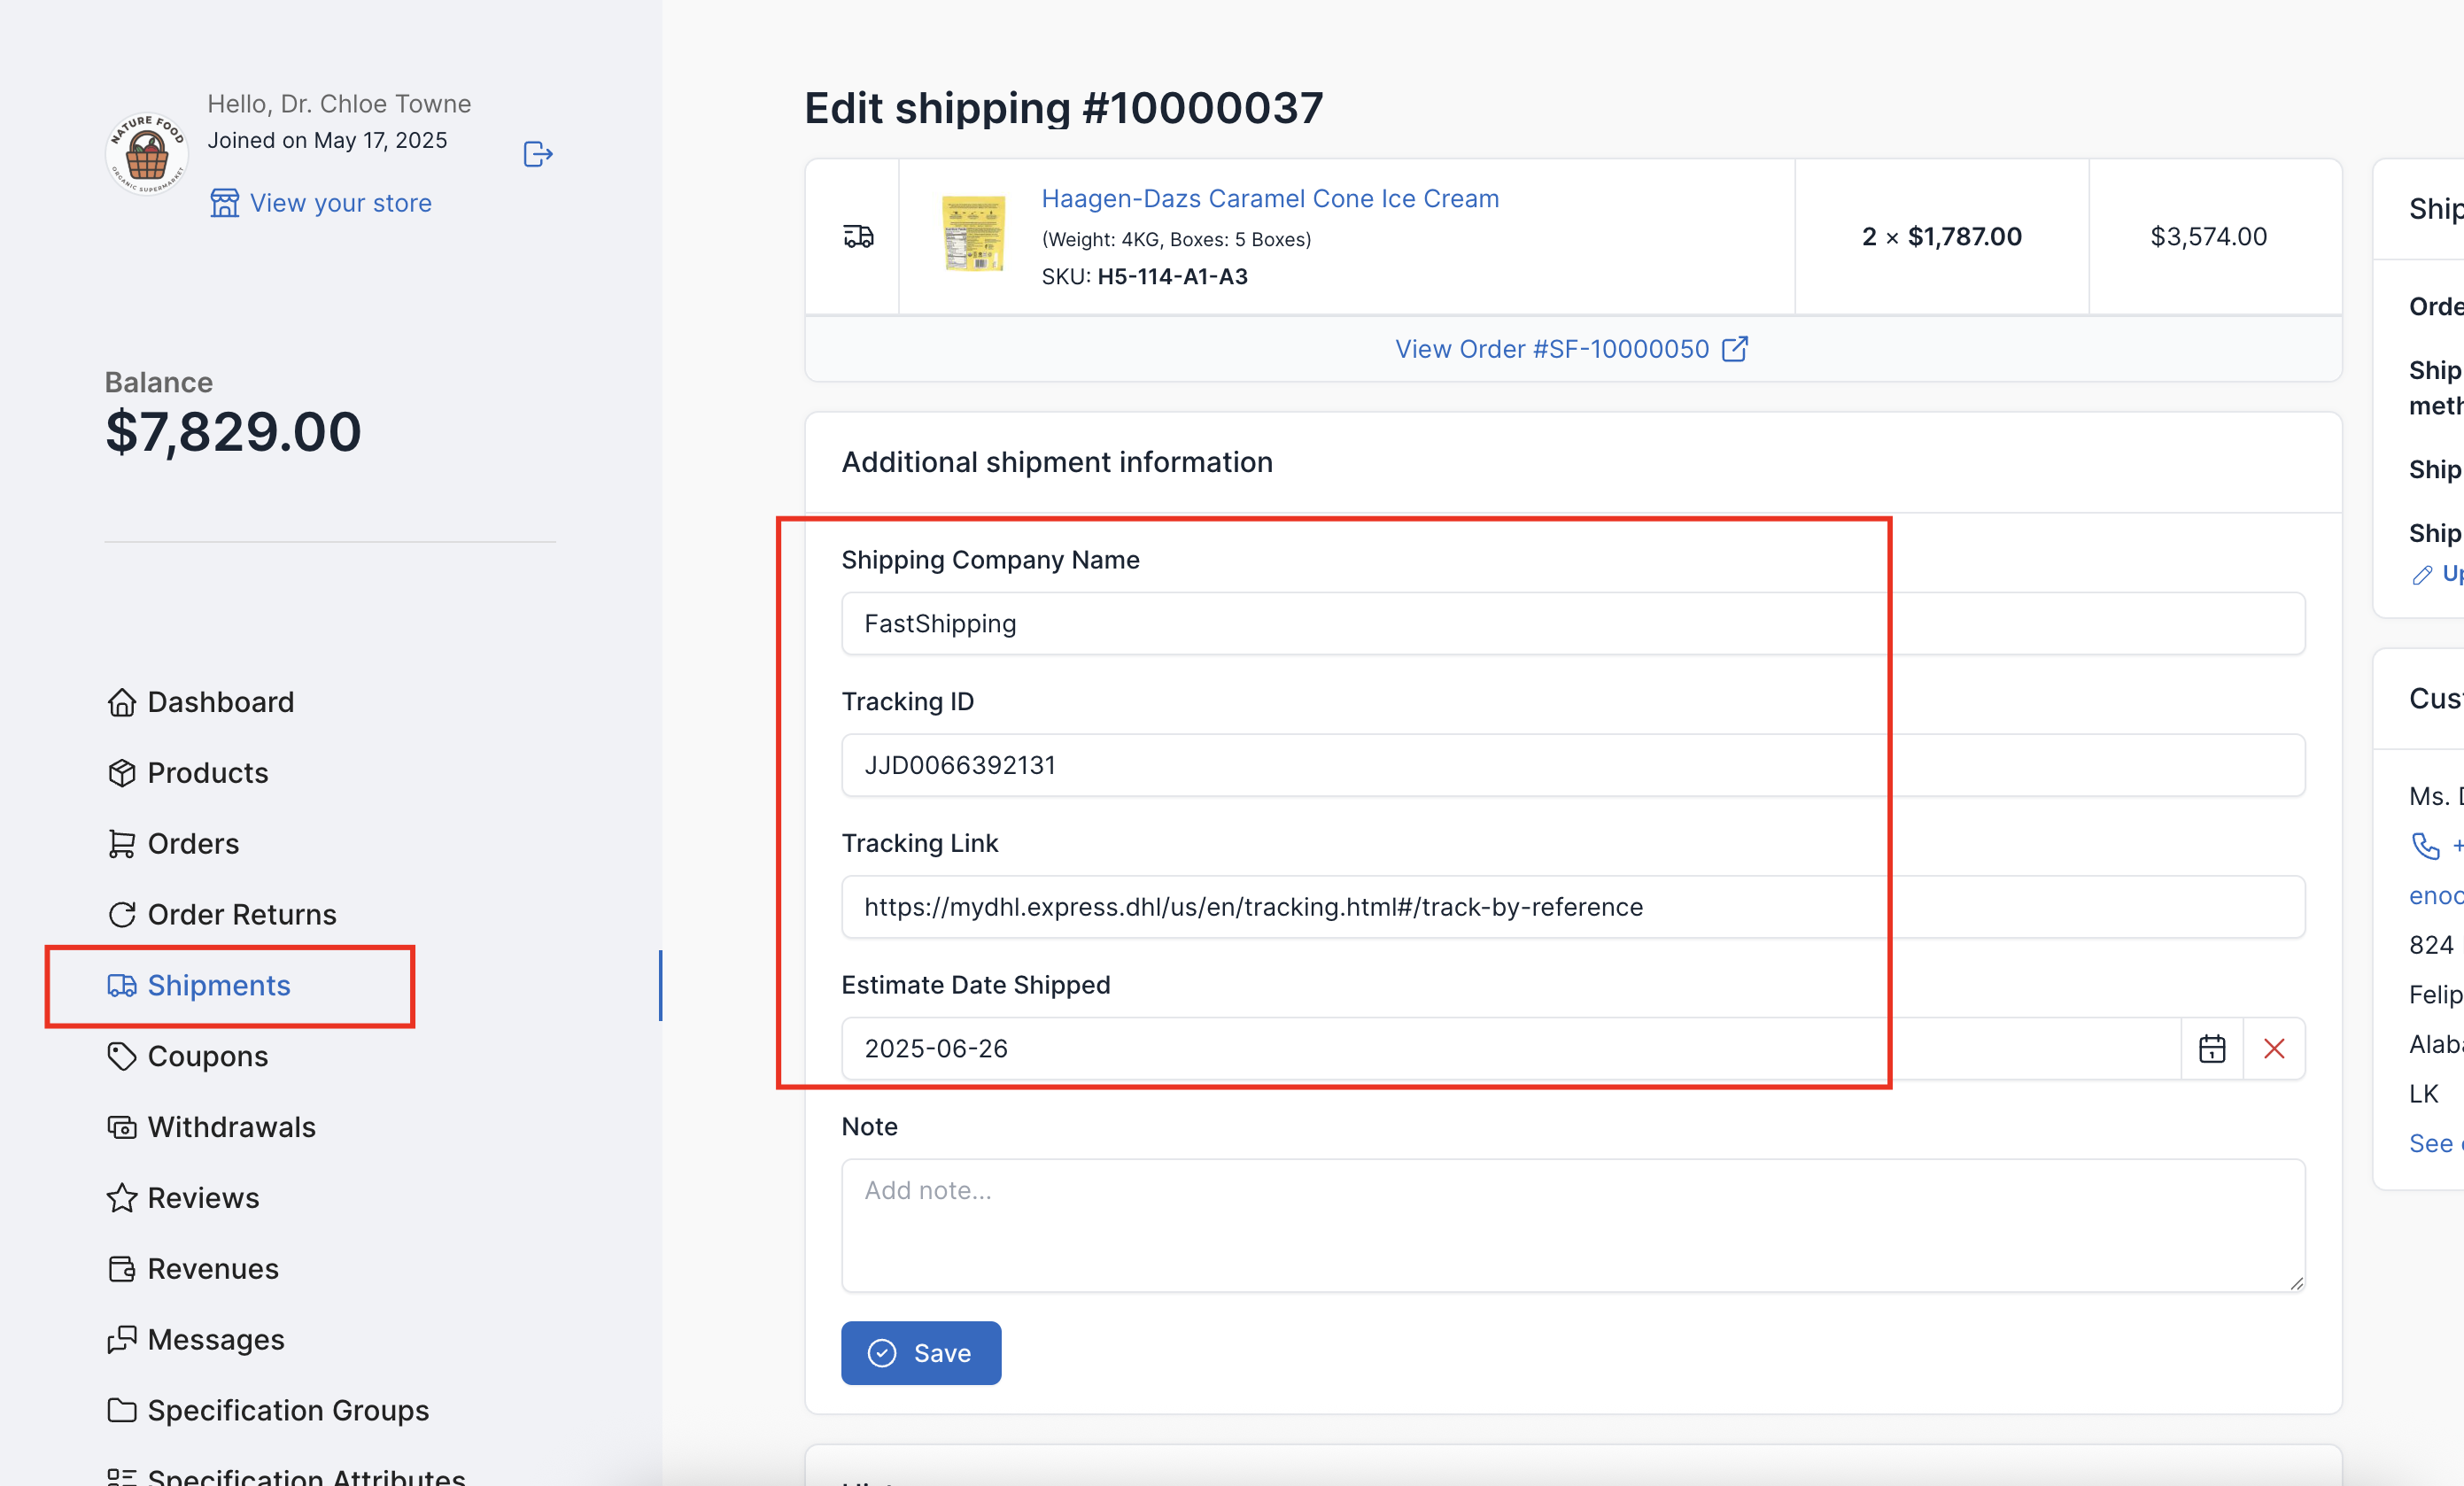Open Specification Groups
2464x1486 pixels.
coord(288,1410)
